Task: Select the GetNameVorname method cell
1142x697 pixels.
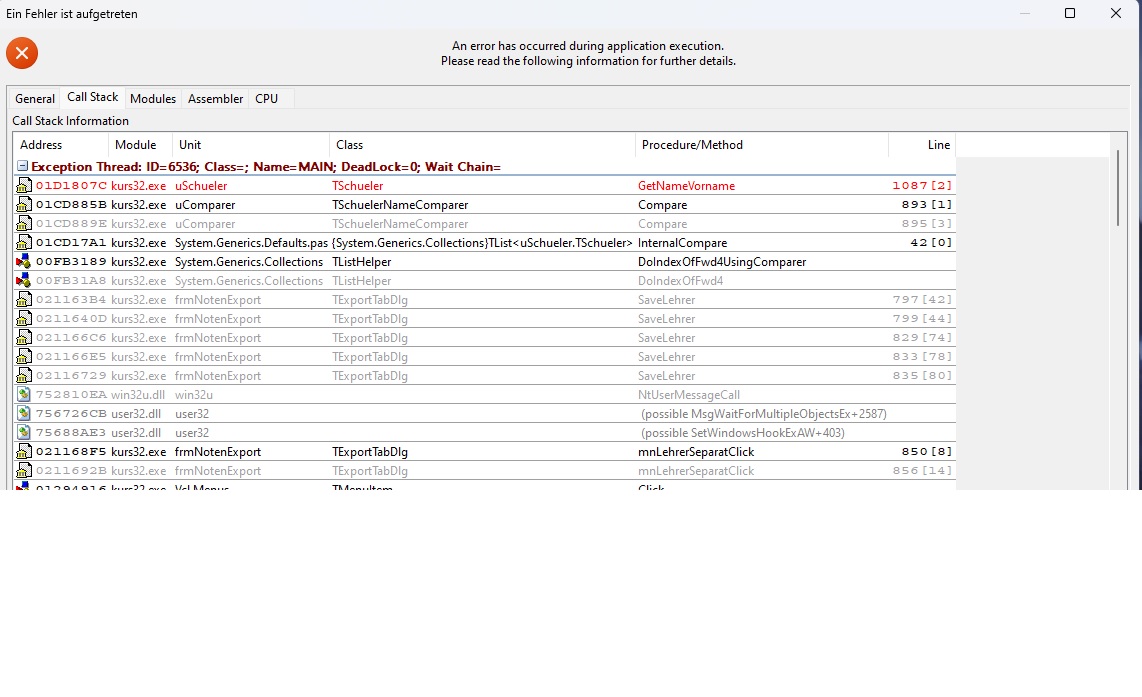Action: click(686, 186)
